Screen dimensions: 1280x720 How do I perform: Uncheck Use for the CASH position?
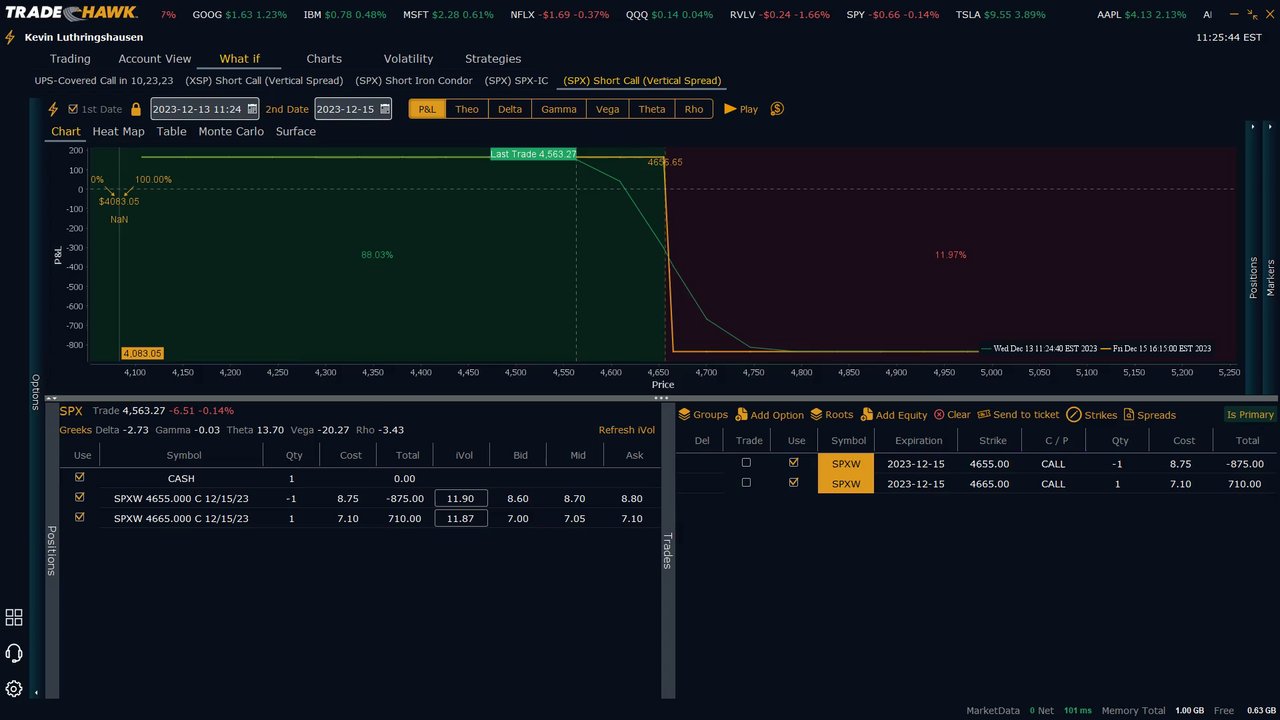pos(80,477)
